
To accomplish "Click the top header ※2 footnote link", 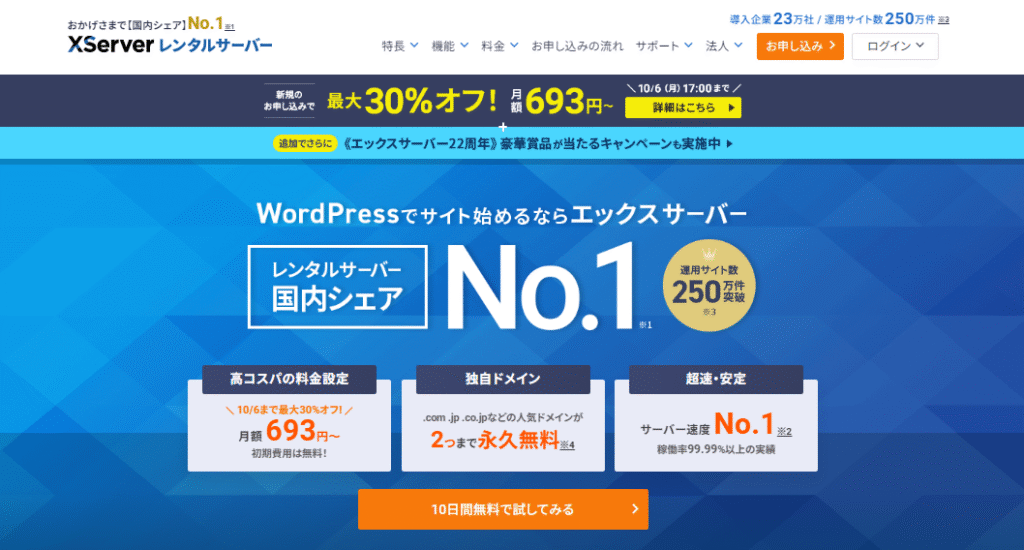I will pyautogui.click(x=944, y=20).
